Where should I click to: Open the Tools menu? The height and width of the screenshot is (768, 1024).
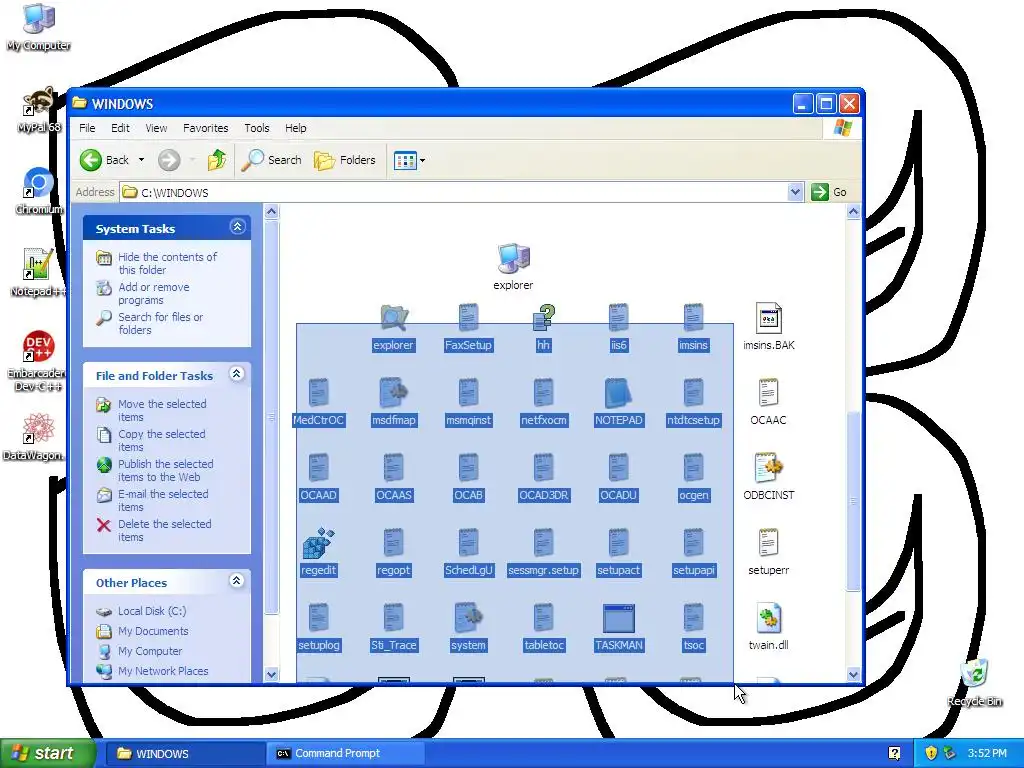(x=257, y=128)
